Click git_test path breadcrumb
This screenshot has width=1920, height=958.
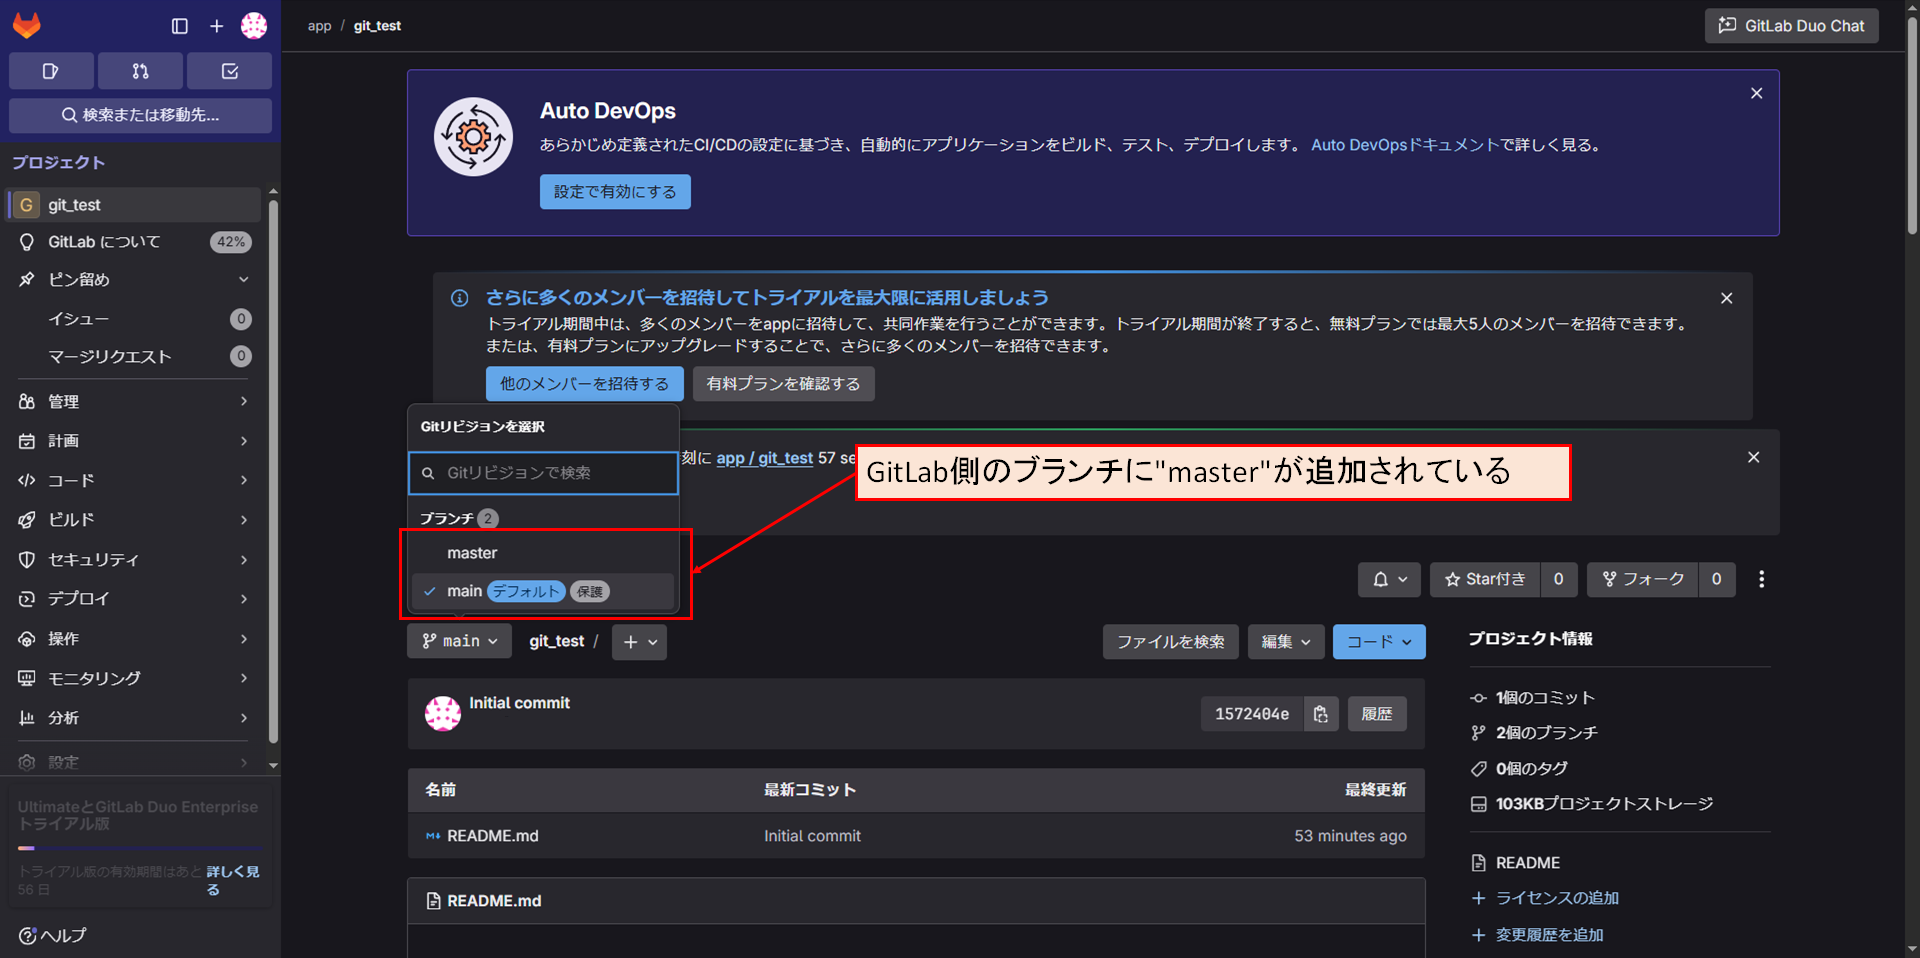click(x=556, y=642)
